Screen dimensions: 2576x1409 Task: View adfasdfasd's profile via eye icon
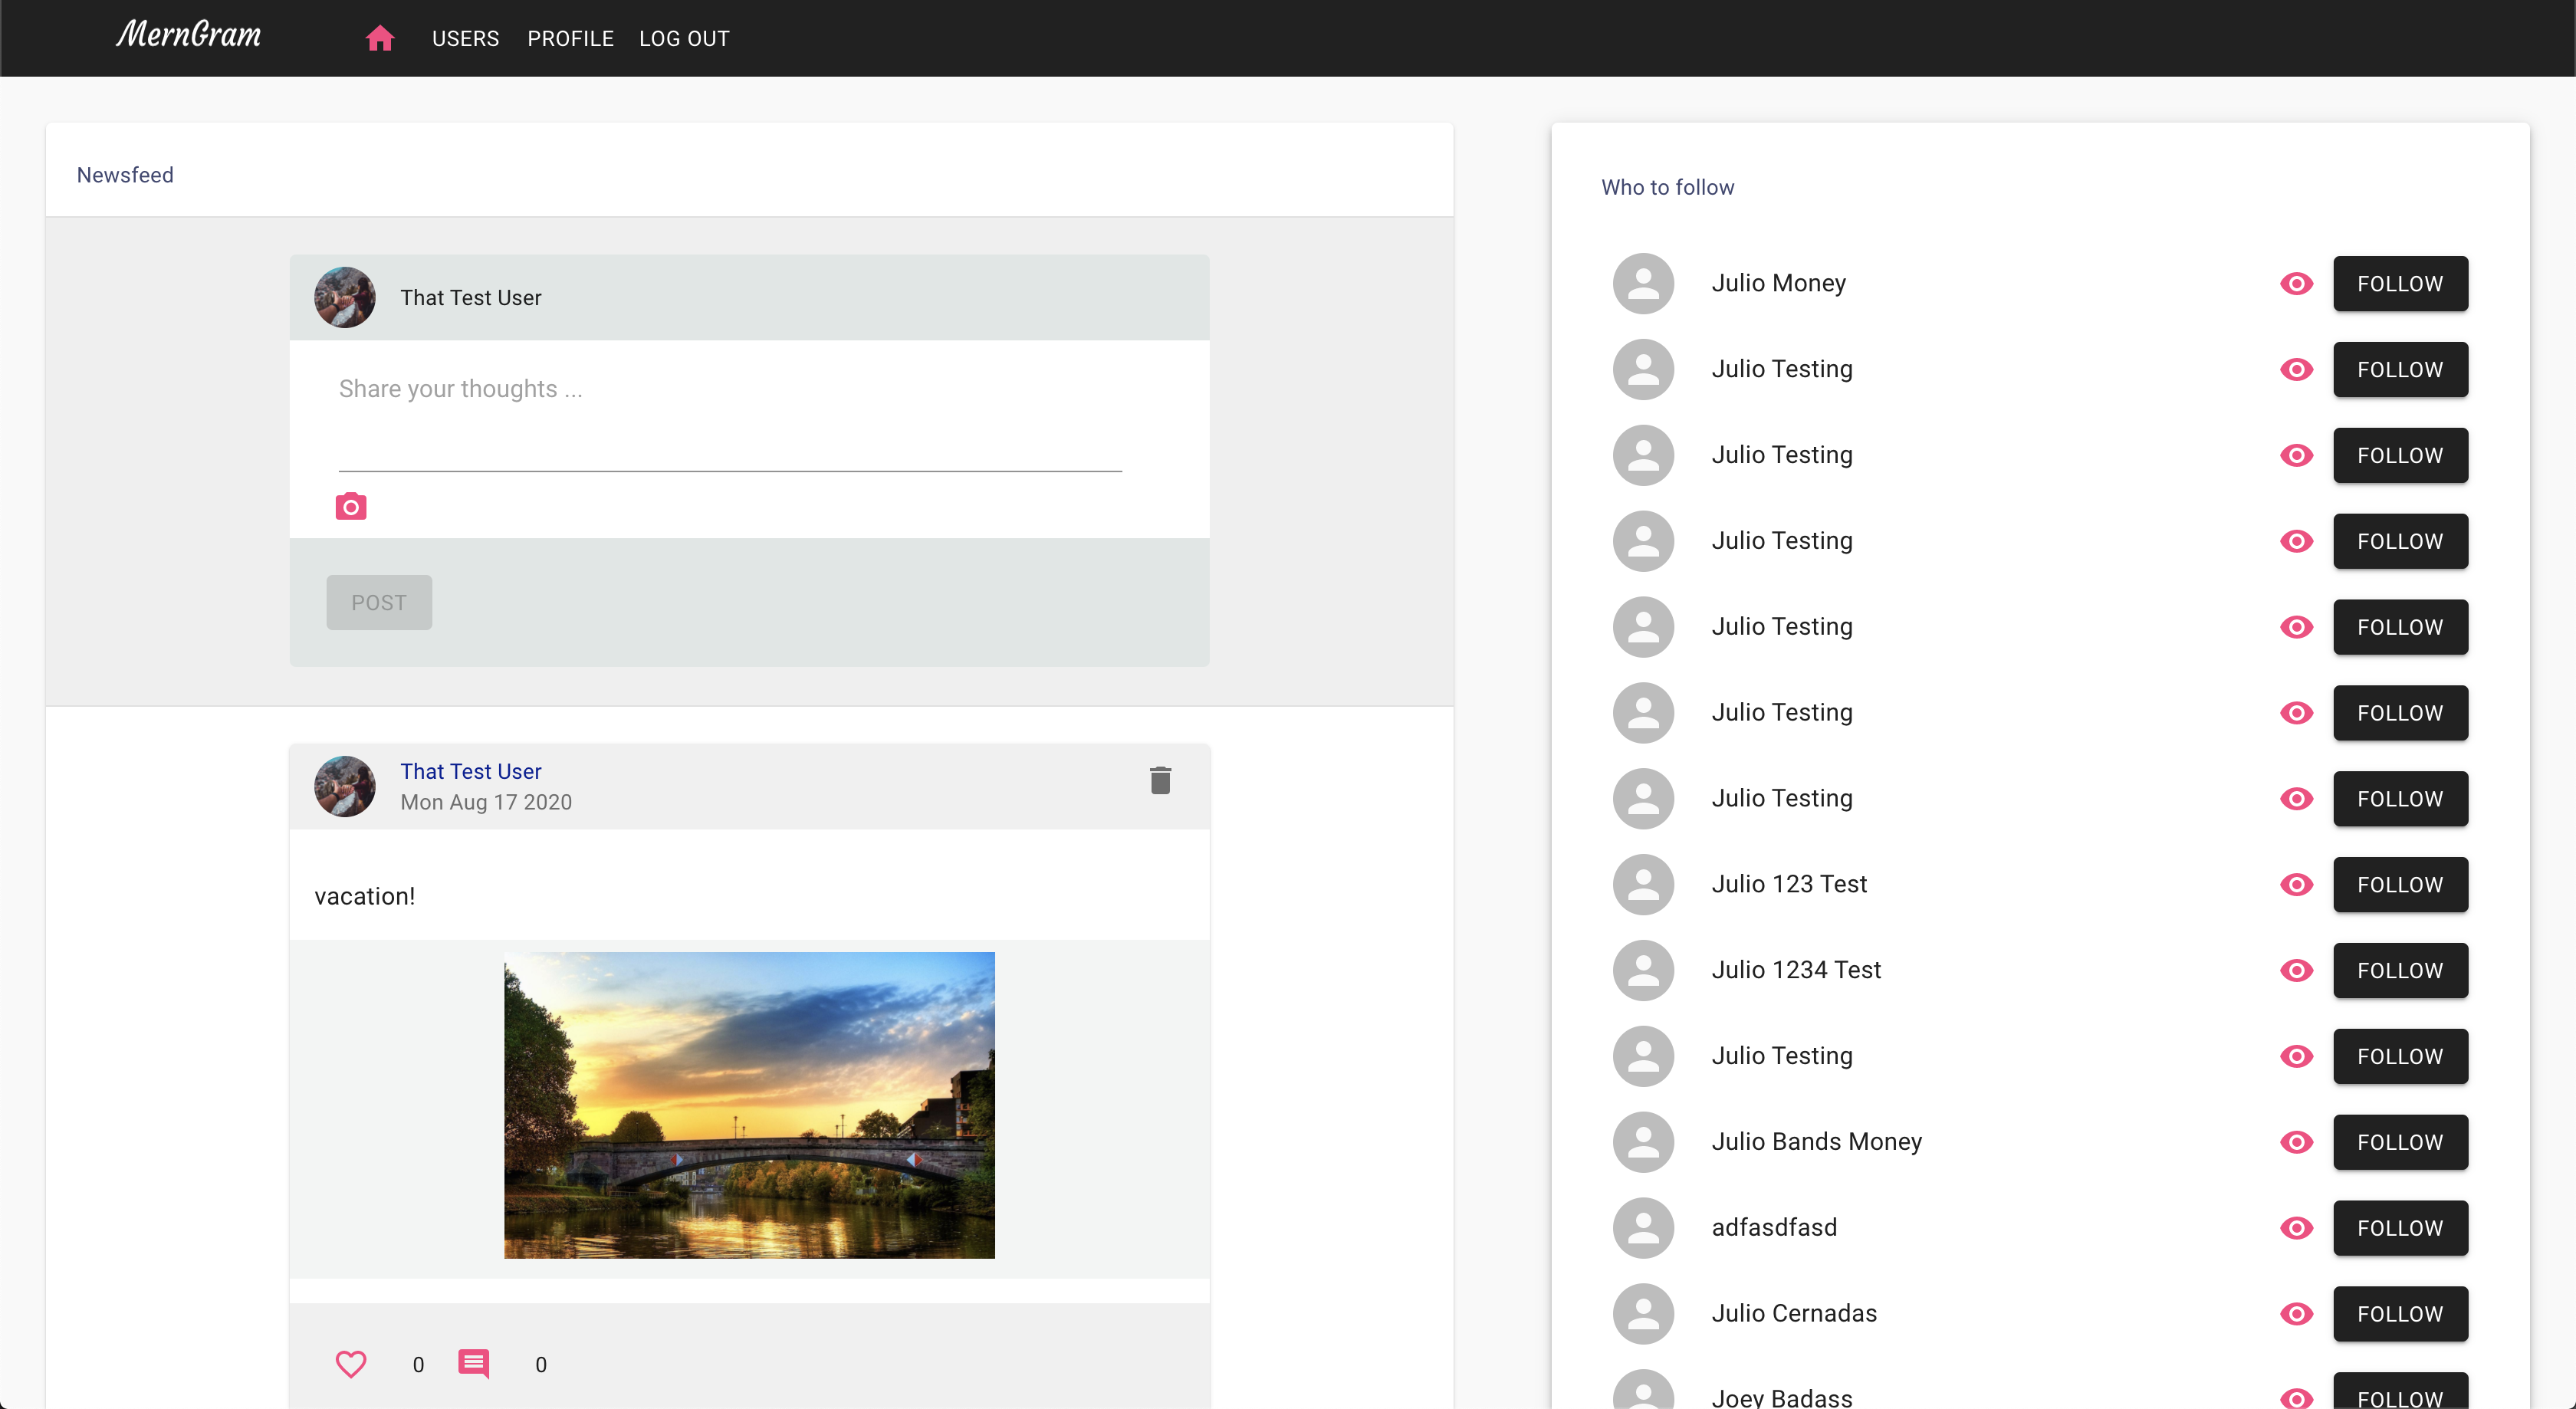(x=2296, y=1228)
